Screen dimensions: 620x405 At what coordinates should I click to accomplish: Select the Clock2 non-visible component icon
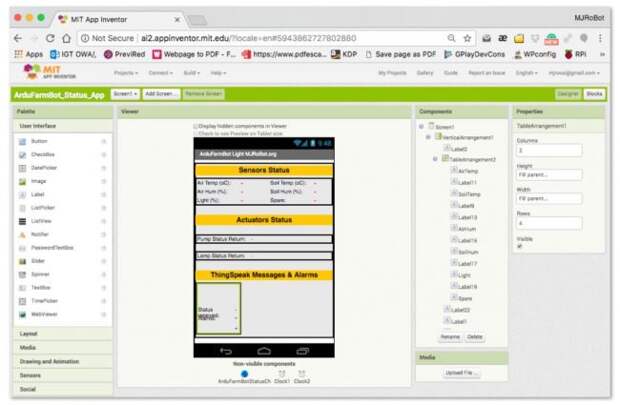302,373
